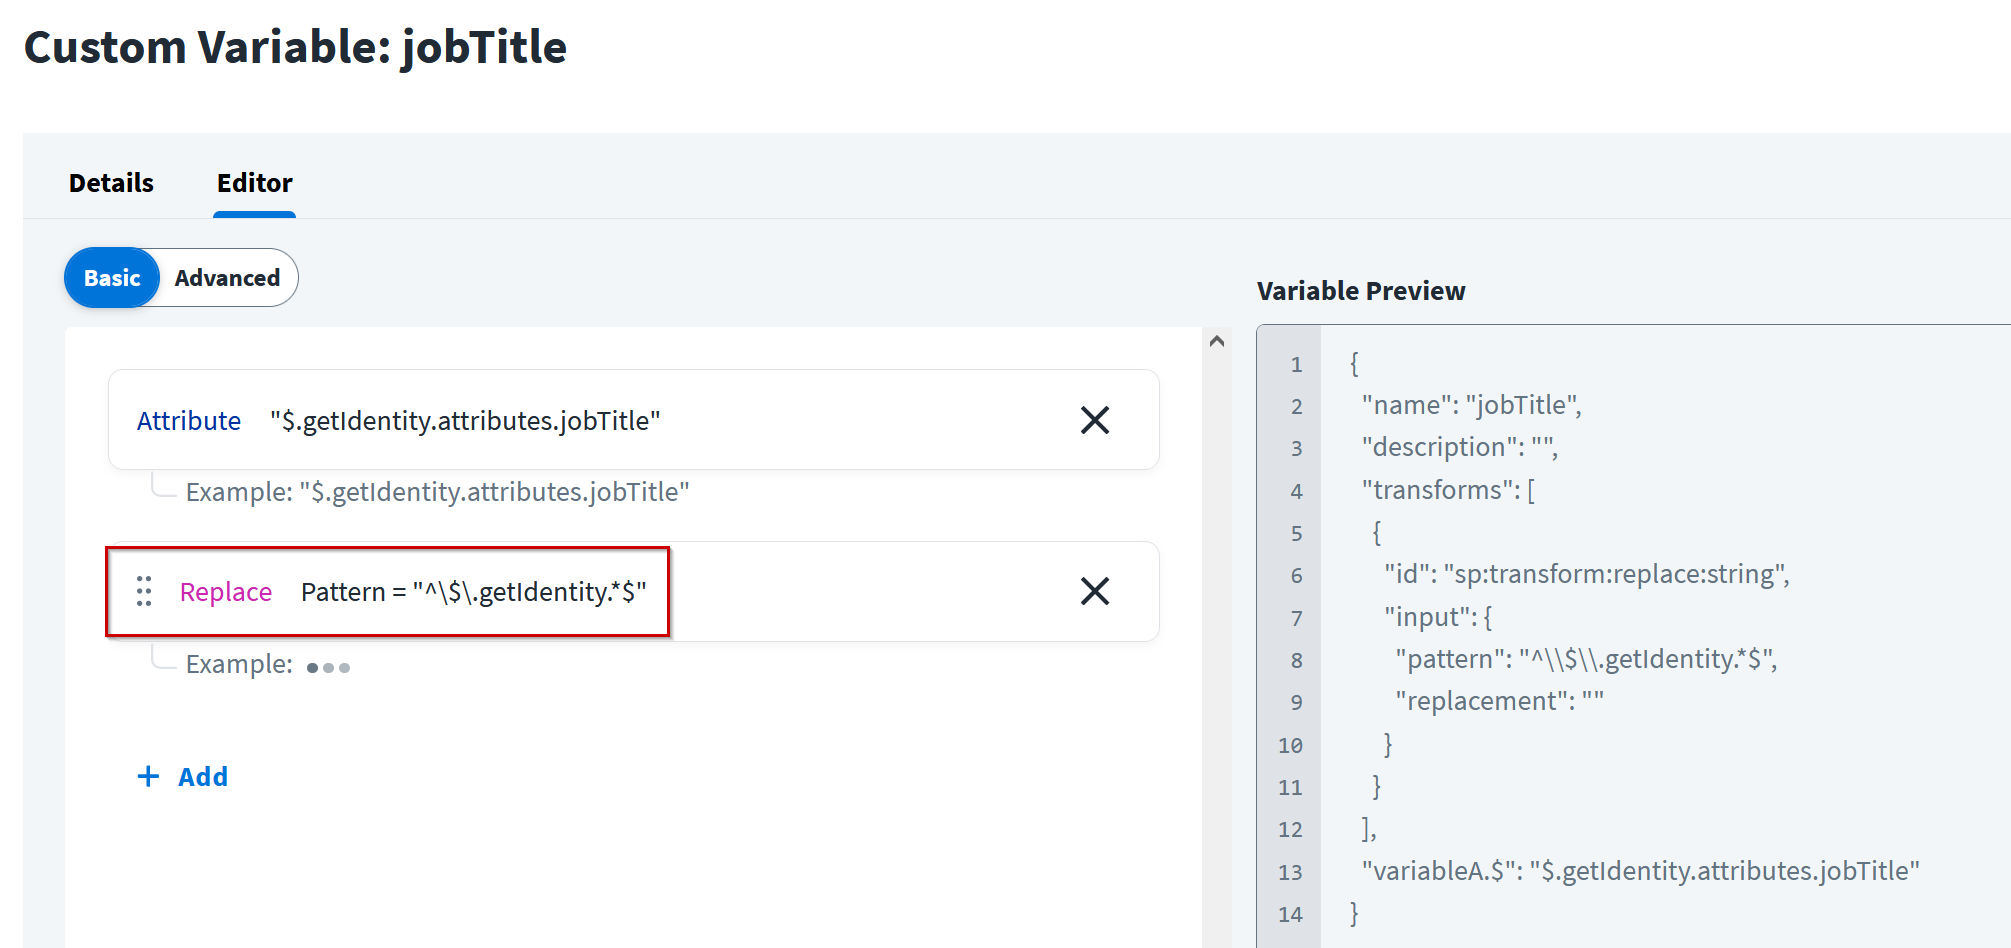
Task: Switch the editor to Advanced mode
Action: pos(227,278)
